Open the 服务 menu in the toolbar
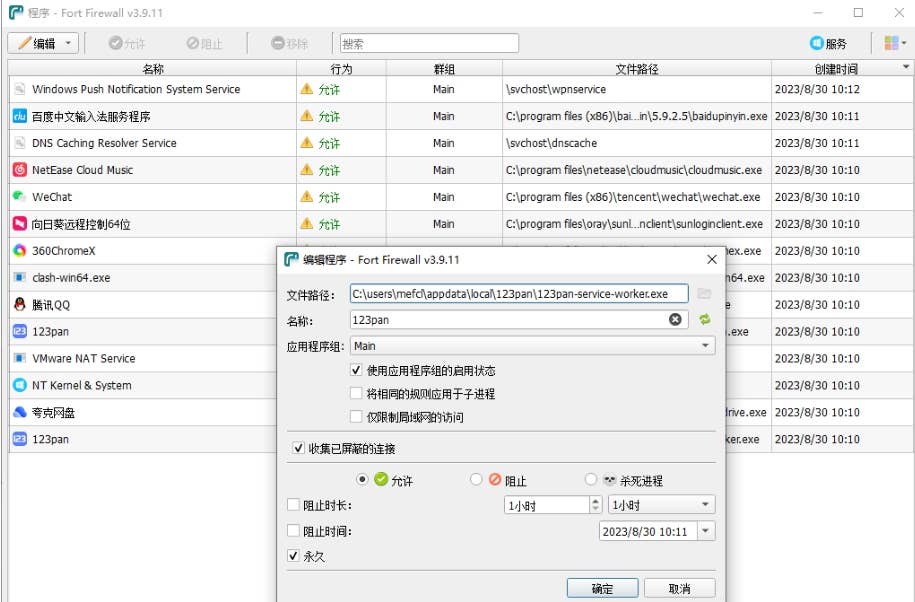The width and height of the screenshot is (915, 602). 828,43
